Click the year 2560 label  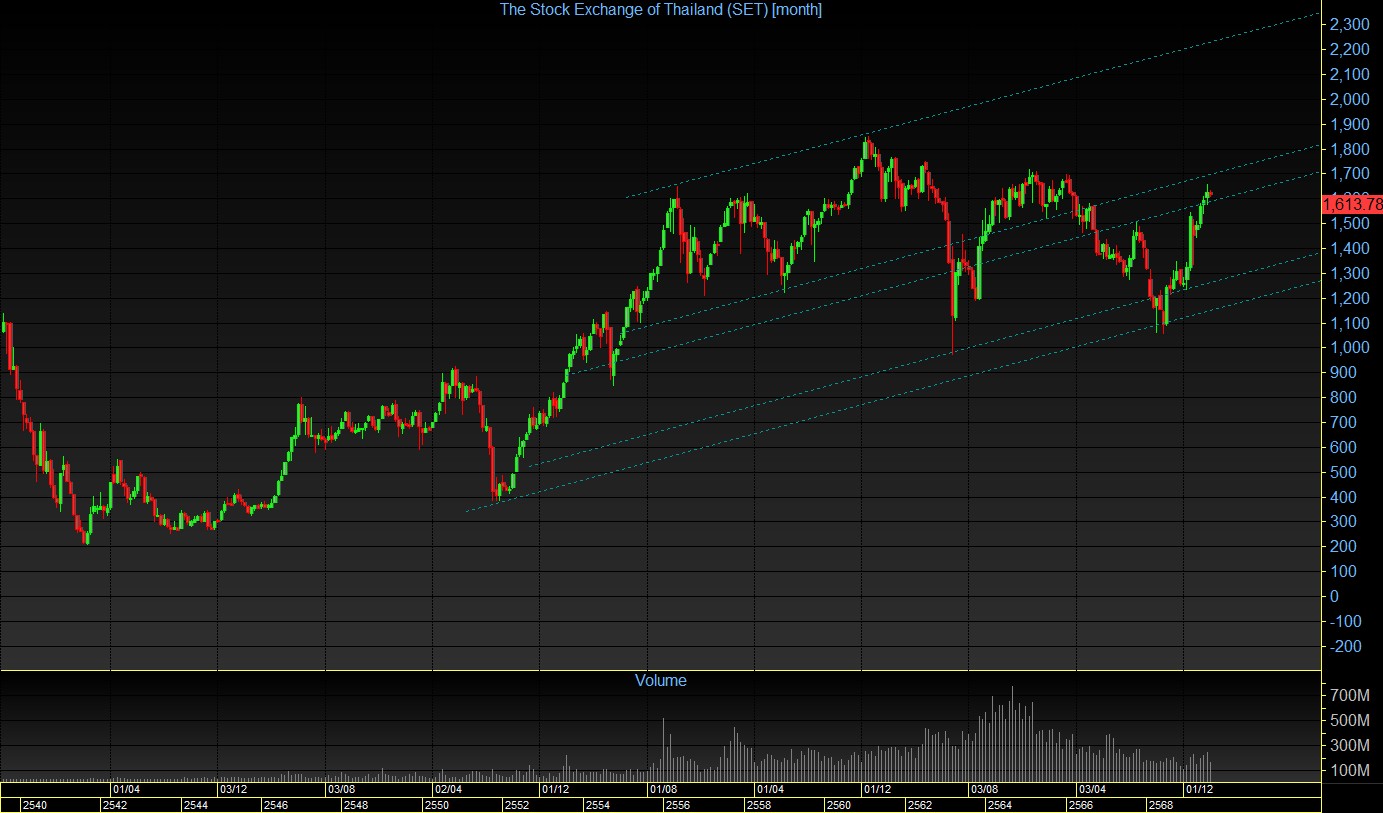tap(838, 805)
